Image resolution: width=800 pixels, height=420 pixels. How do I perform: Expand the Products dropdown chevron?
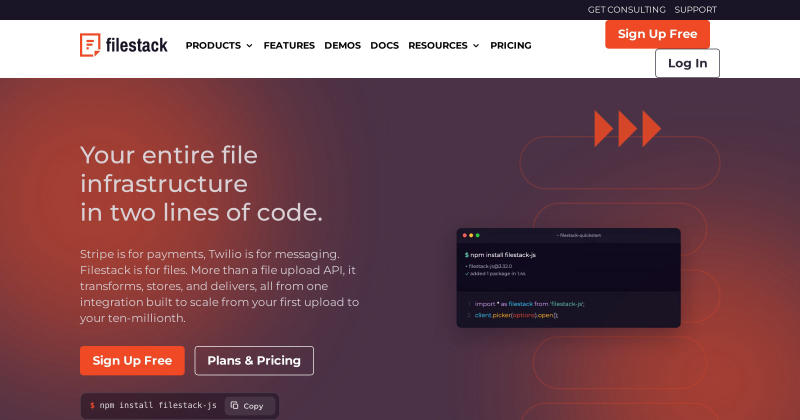pos(249,46)
